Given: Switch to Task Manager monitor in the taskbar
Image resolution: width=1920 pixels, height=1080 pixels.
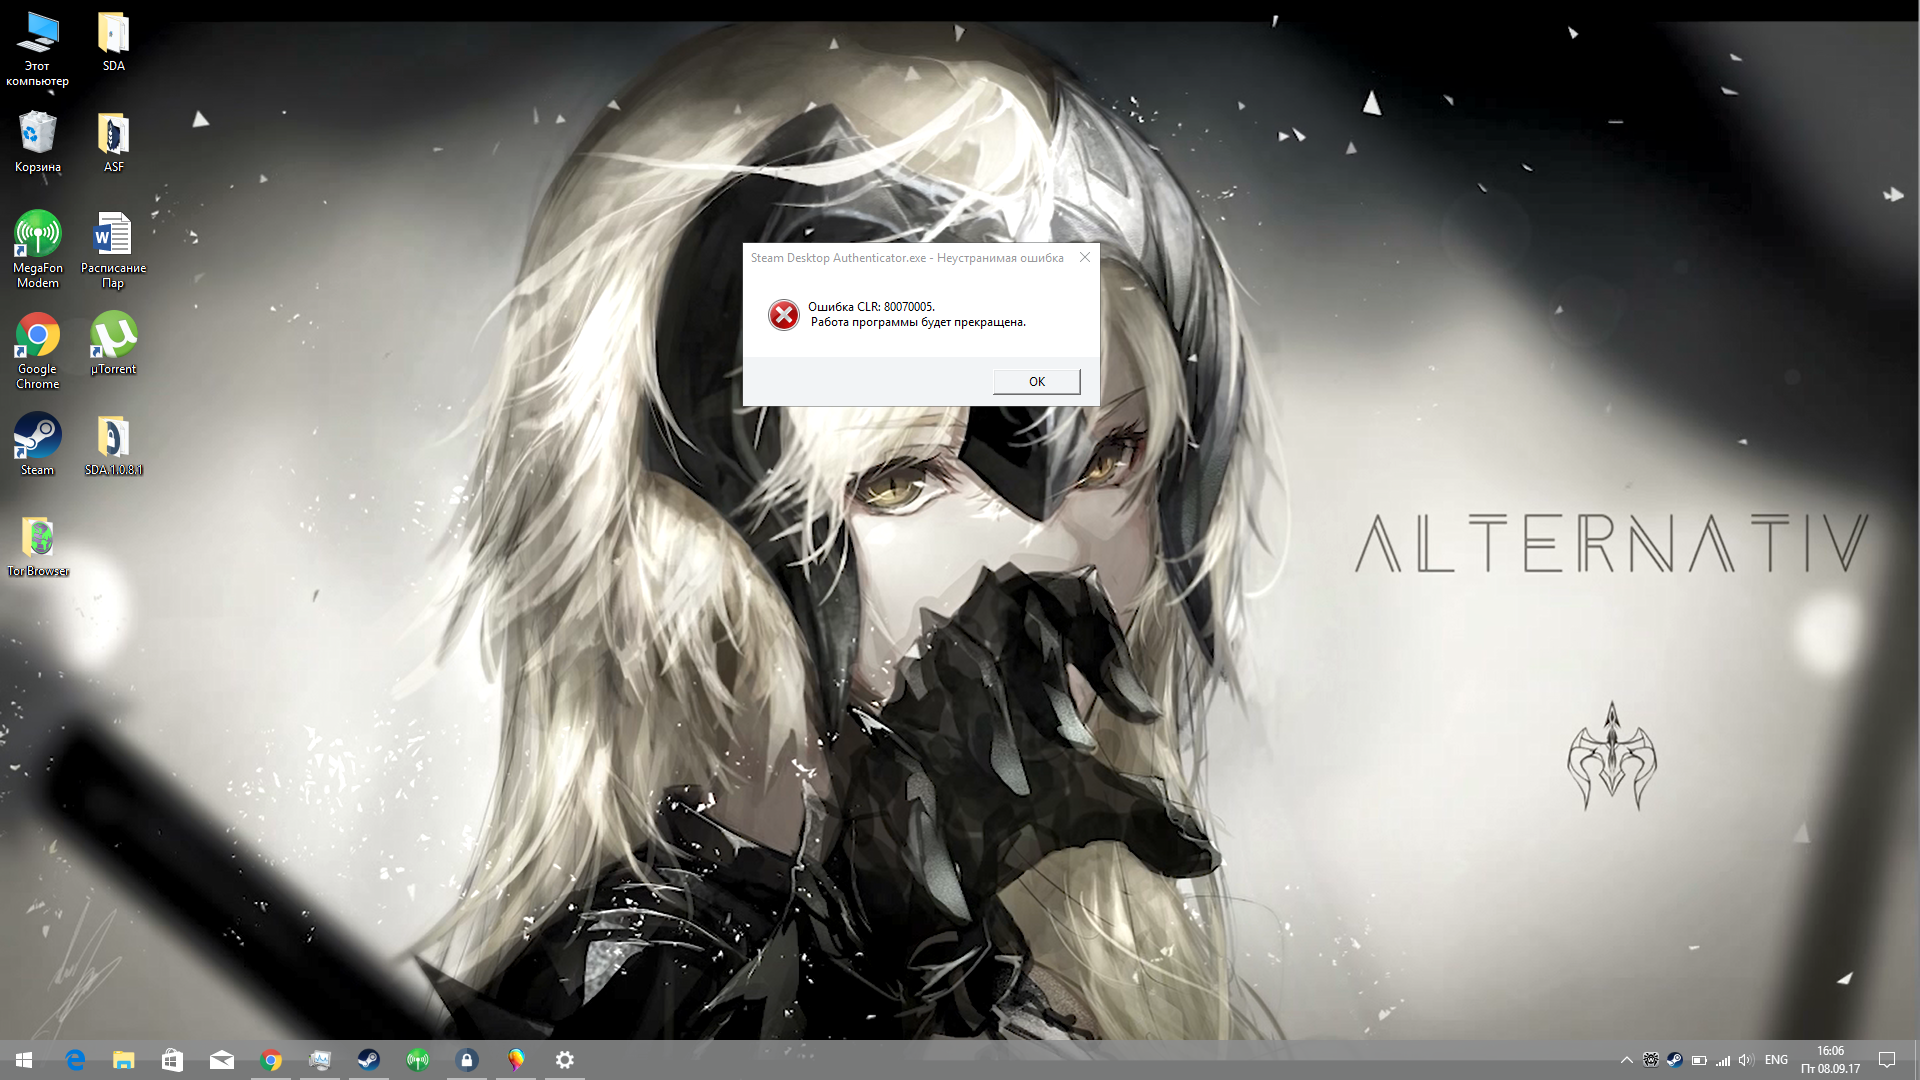Looking at the screenshot, I should coord(320,1060).
